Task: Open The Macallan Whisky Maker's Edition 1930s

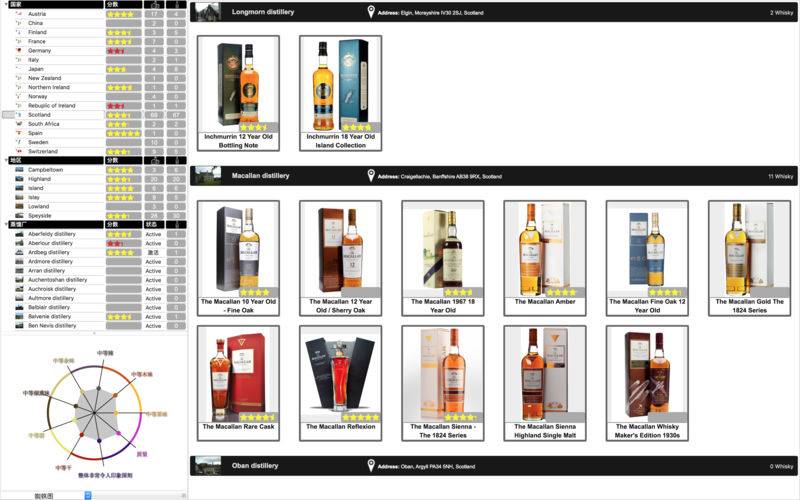Action: point(647,383)
